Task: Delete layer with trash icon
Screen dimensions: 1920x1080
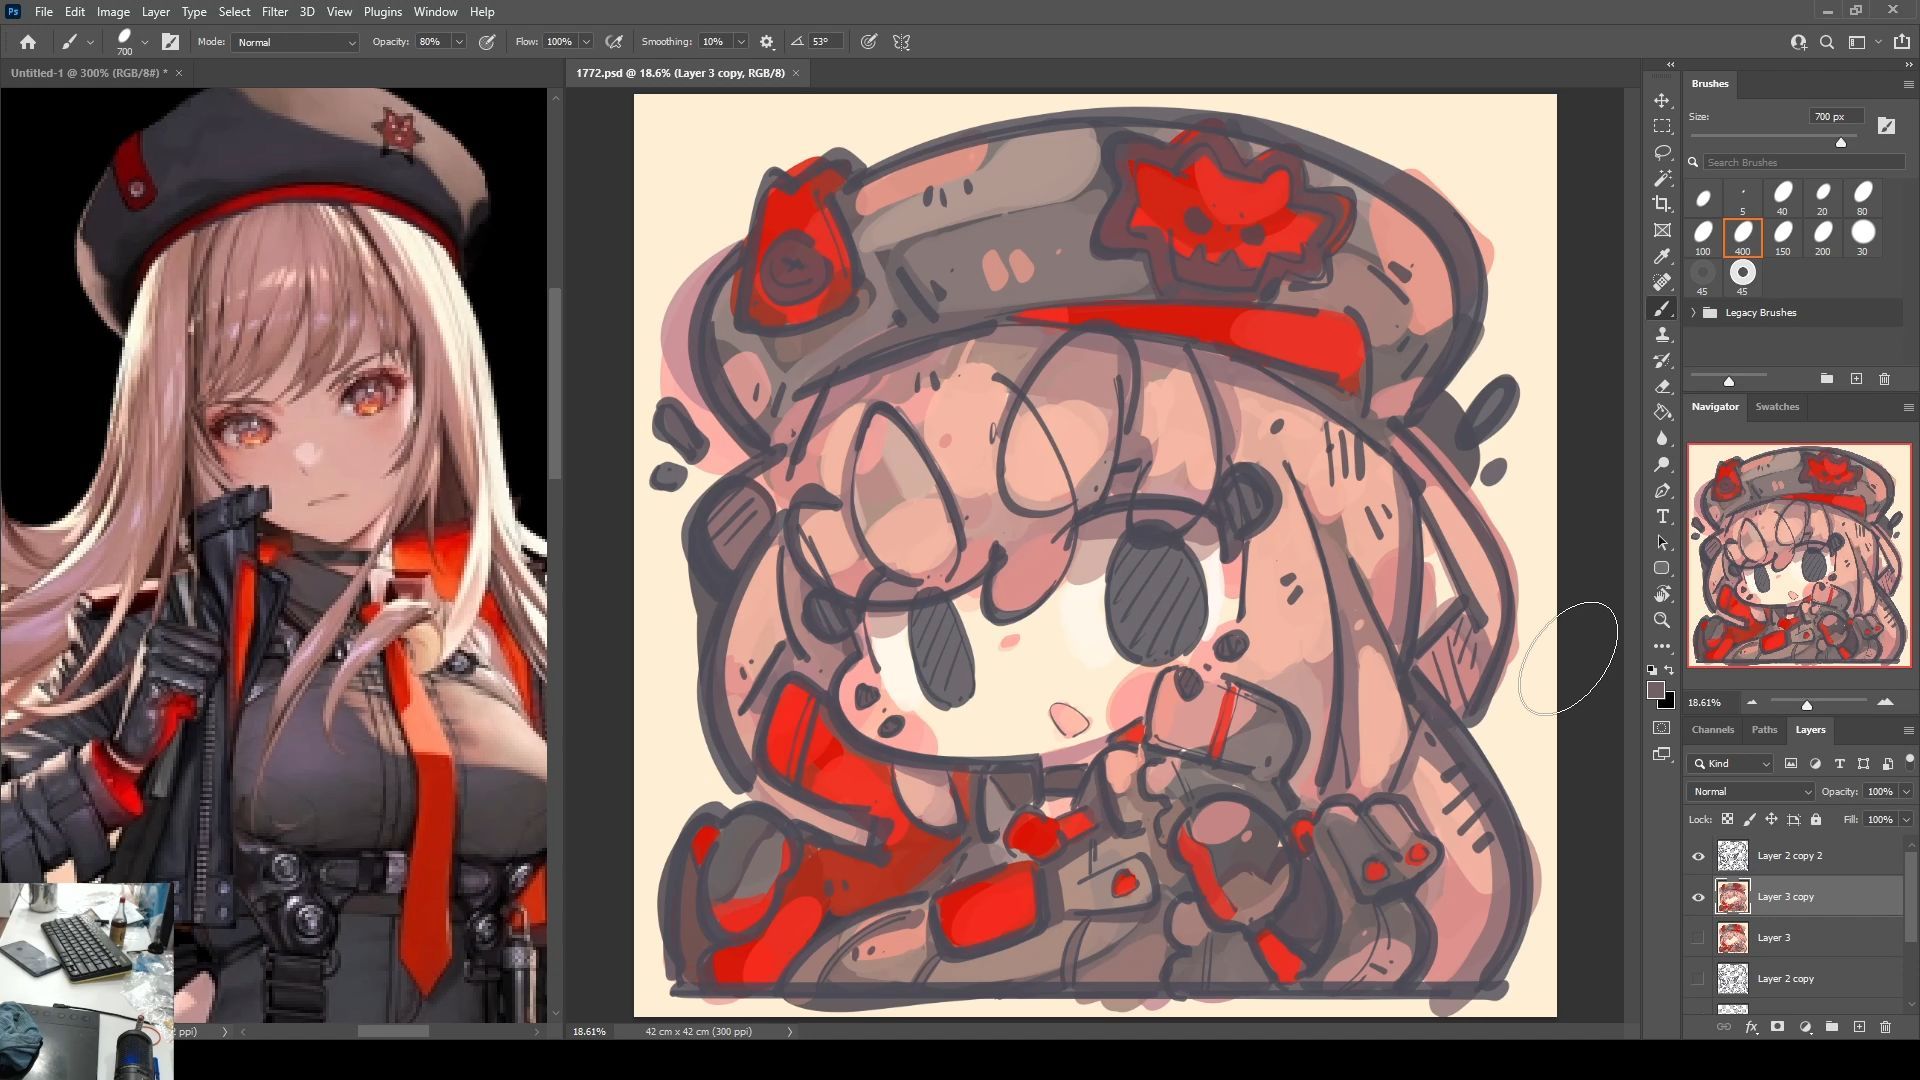Action: tap(1885, 1027)
